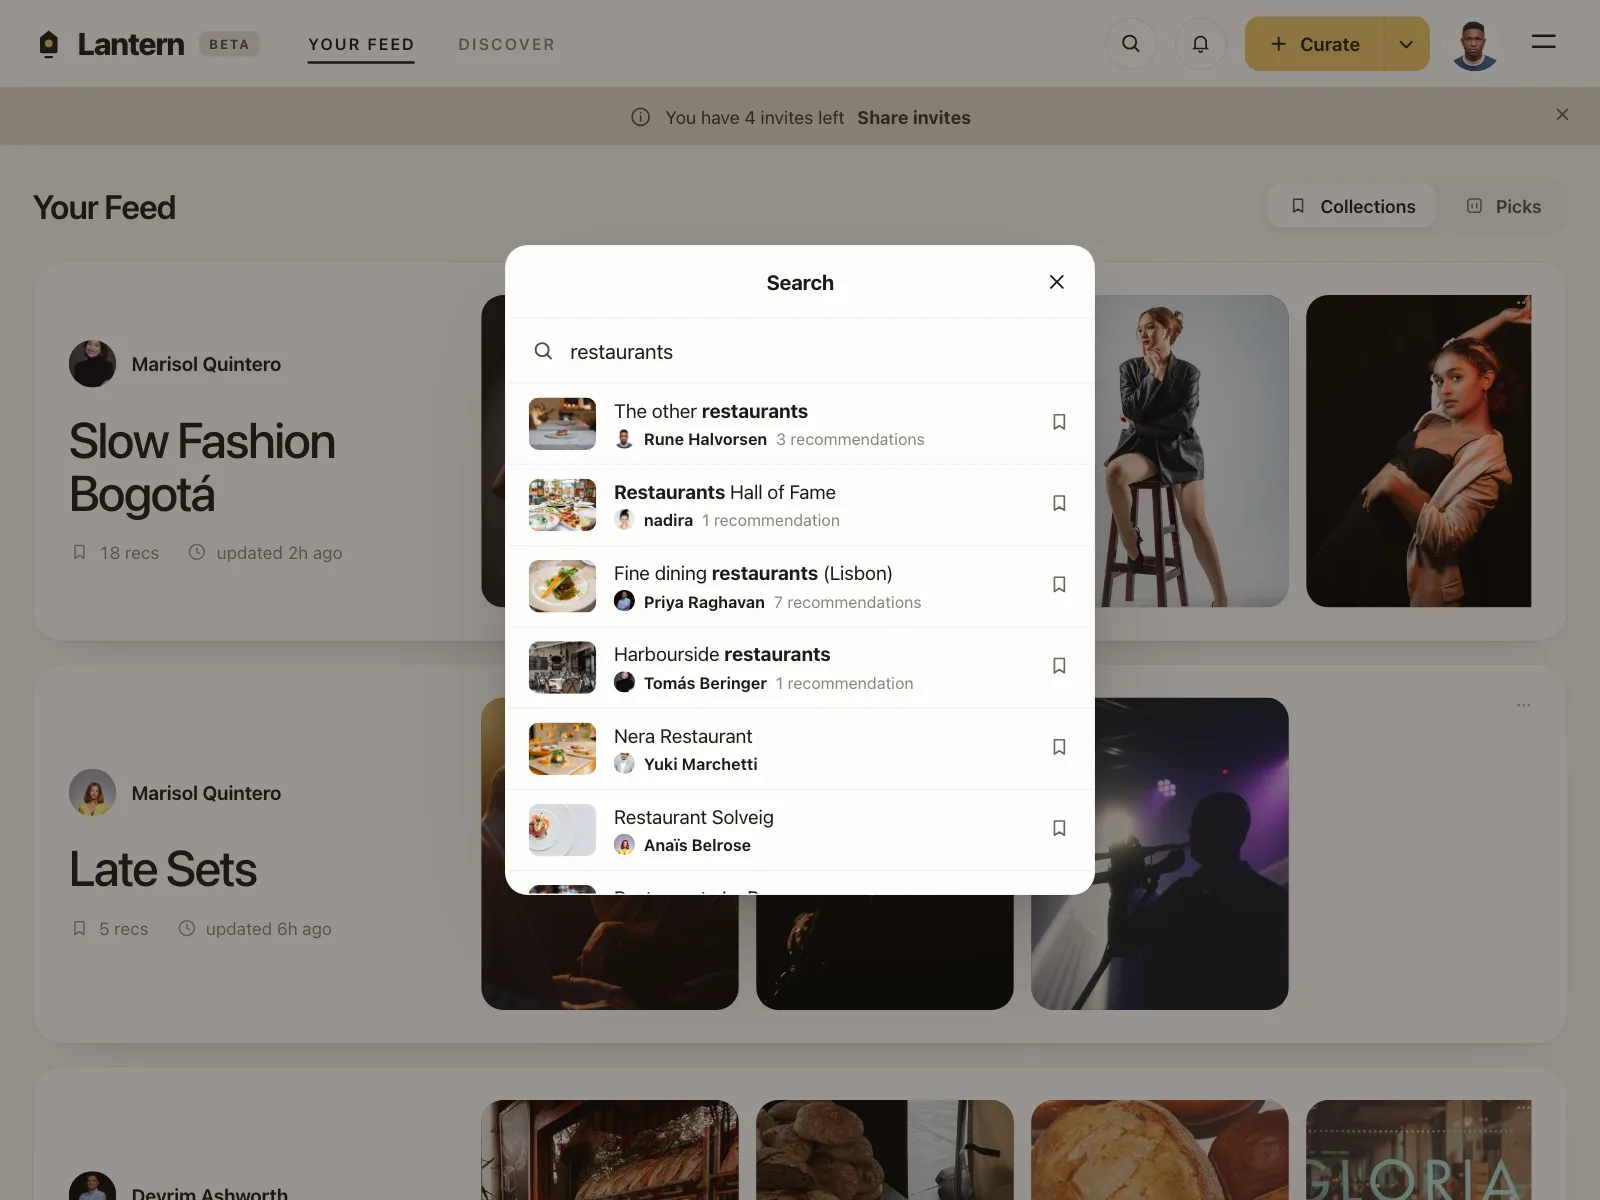Click author name Priya Raghavan
This screenshot has height=1200, width=1600.
pyautogui.click(x=704, y=602)
